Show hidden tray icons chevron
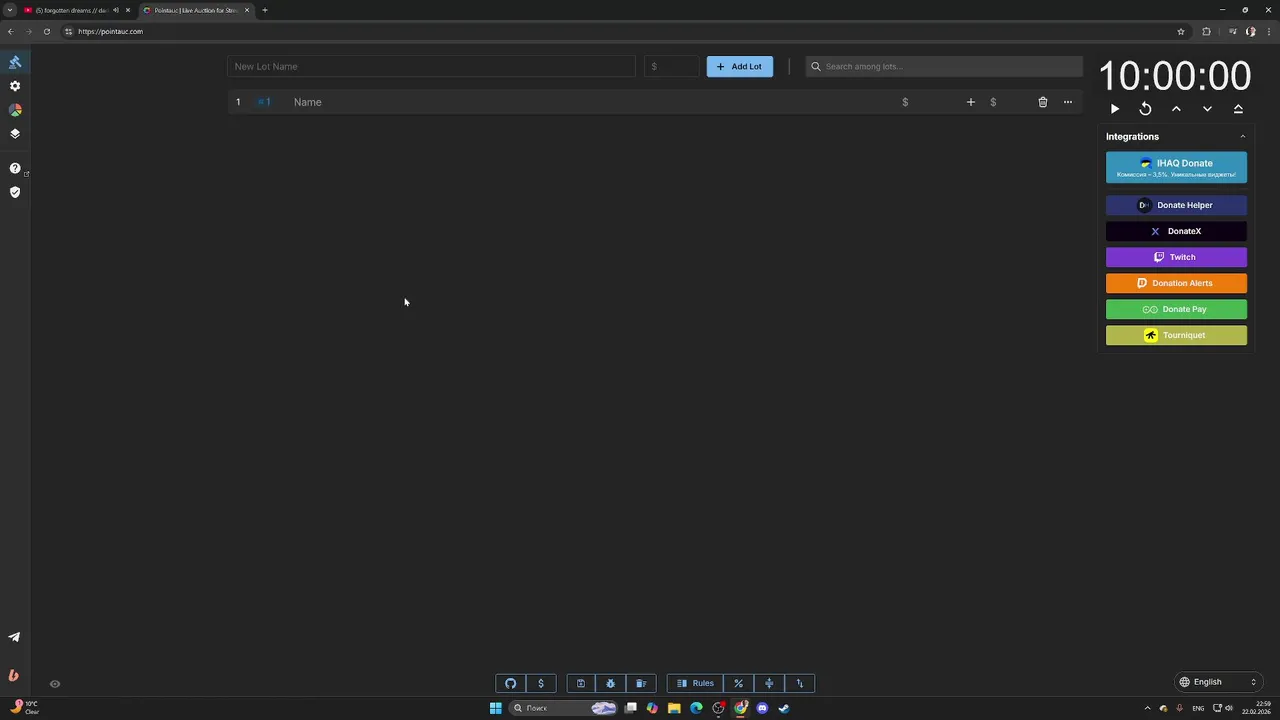Viewport: 1280px width, 720px height. (x=1147, y=708)
